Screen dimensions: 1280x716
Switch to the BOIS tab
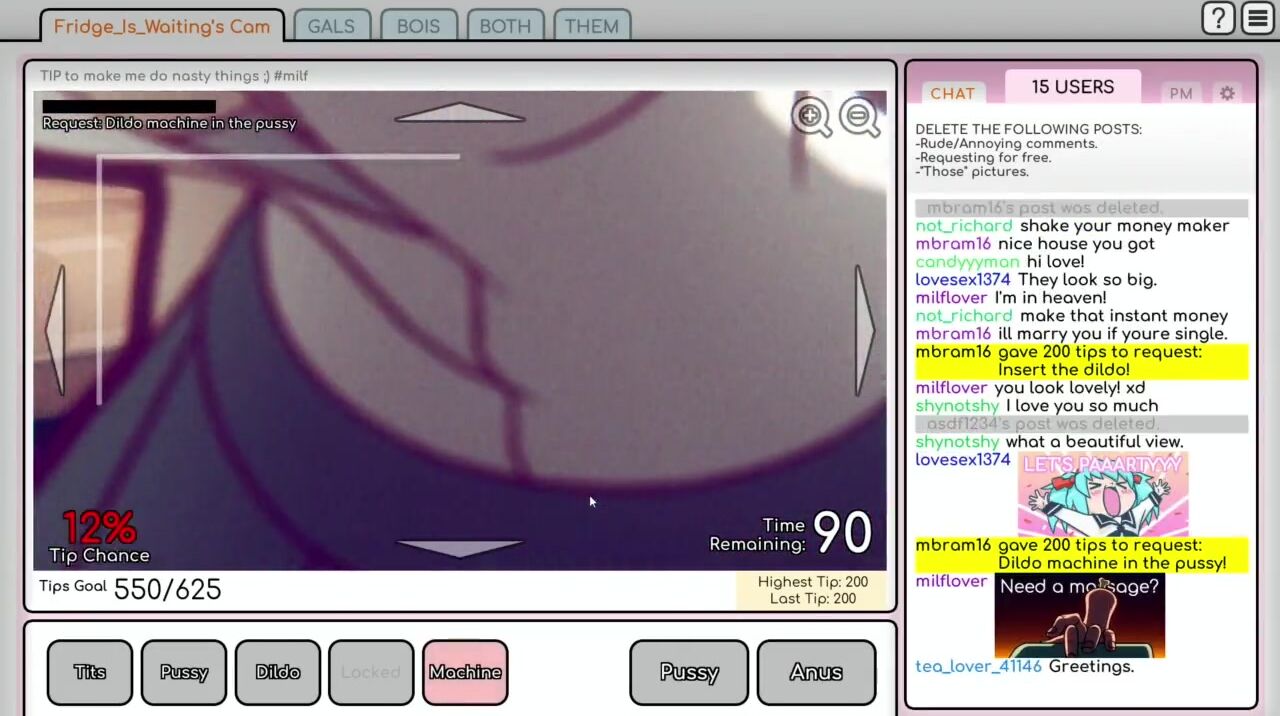click(418, 27)
